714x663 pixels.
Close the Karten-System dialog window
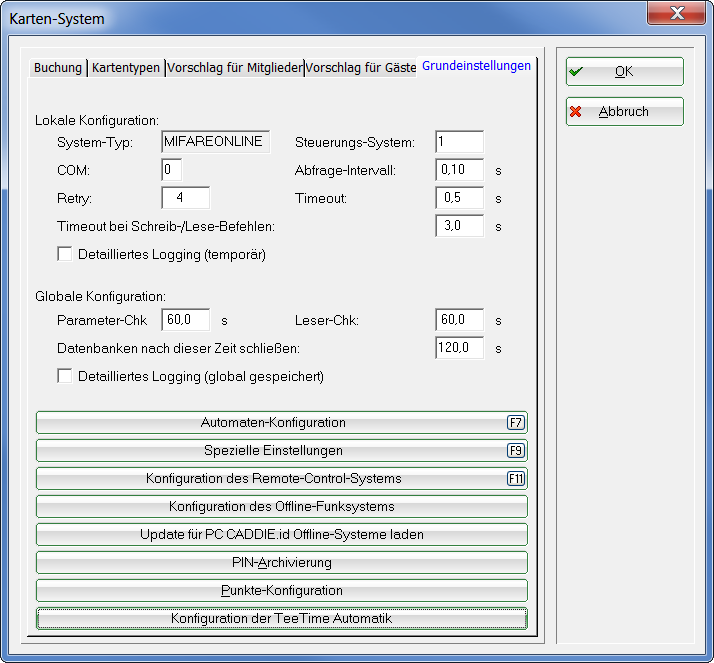(685, 14)
